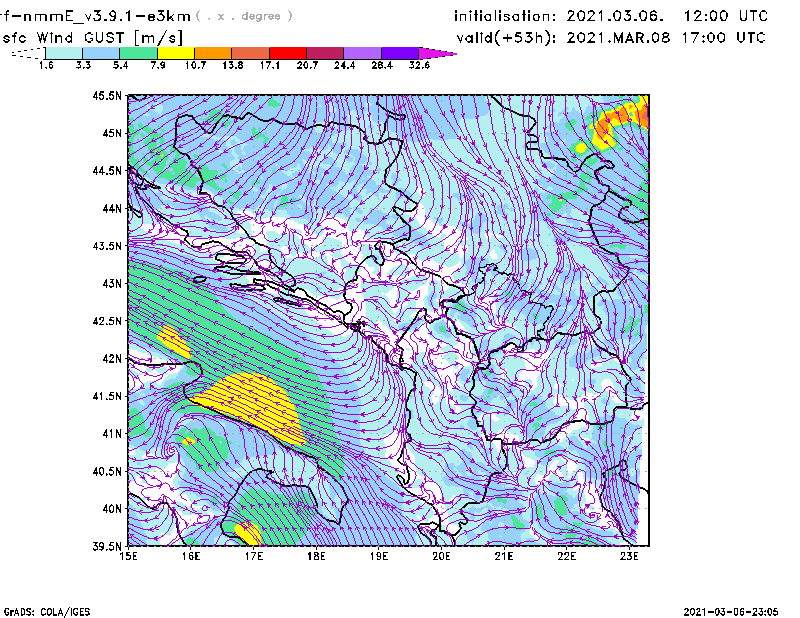Click the 41.5N latitude label
The image size is (800, 618).
[x=107, y=396]
